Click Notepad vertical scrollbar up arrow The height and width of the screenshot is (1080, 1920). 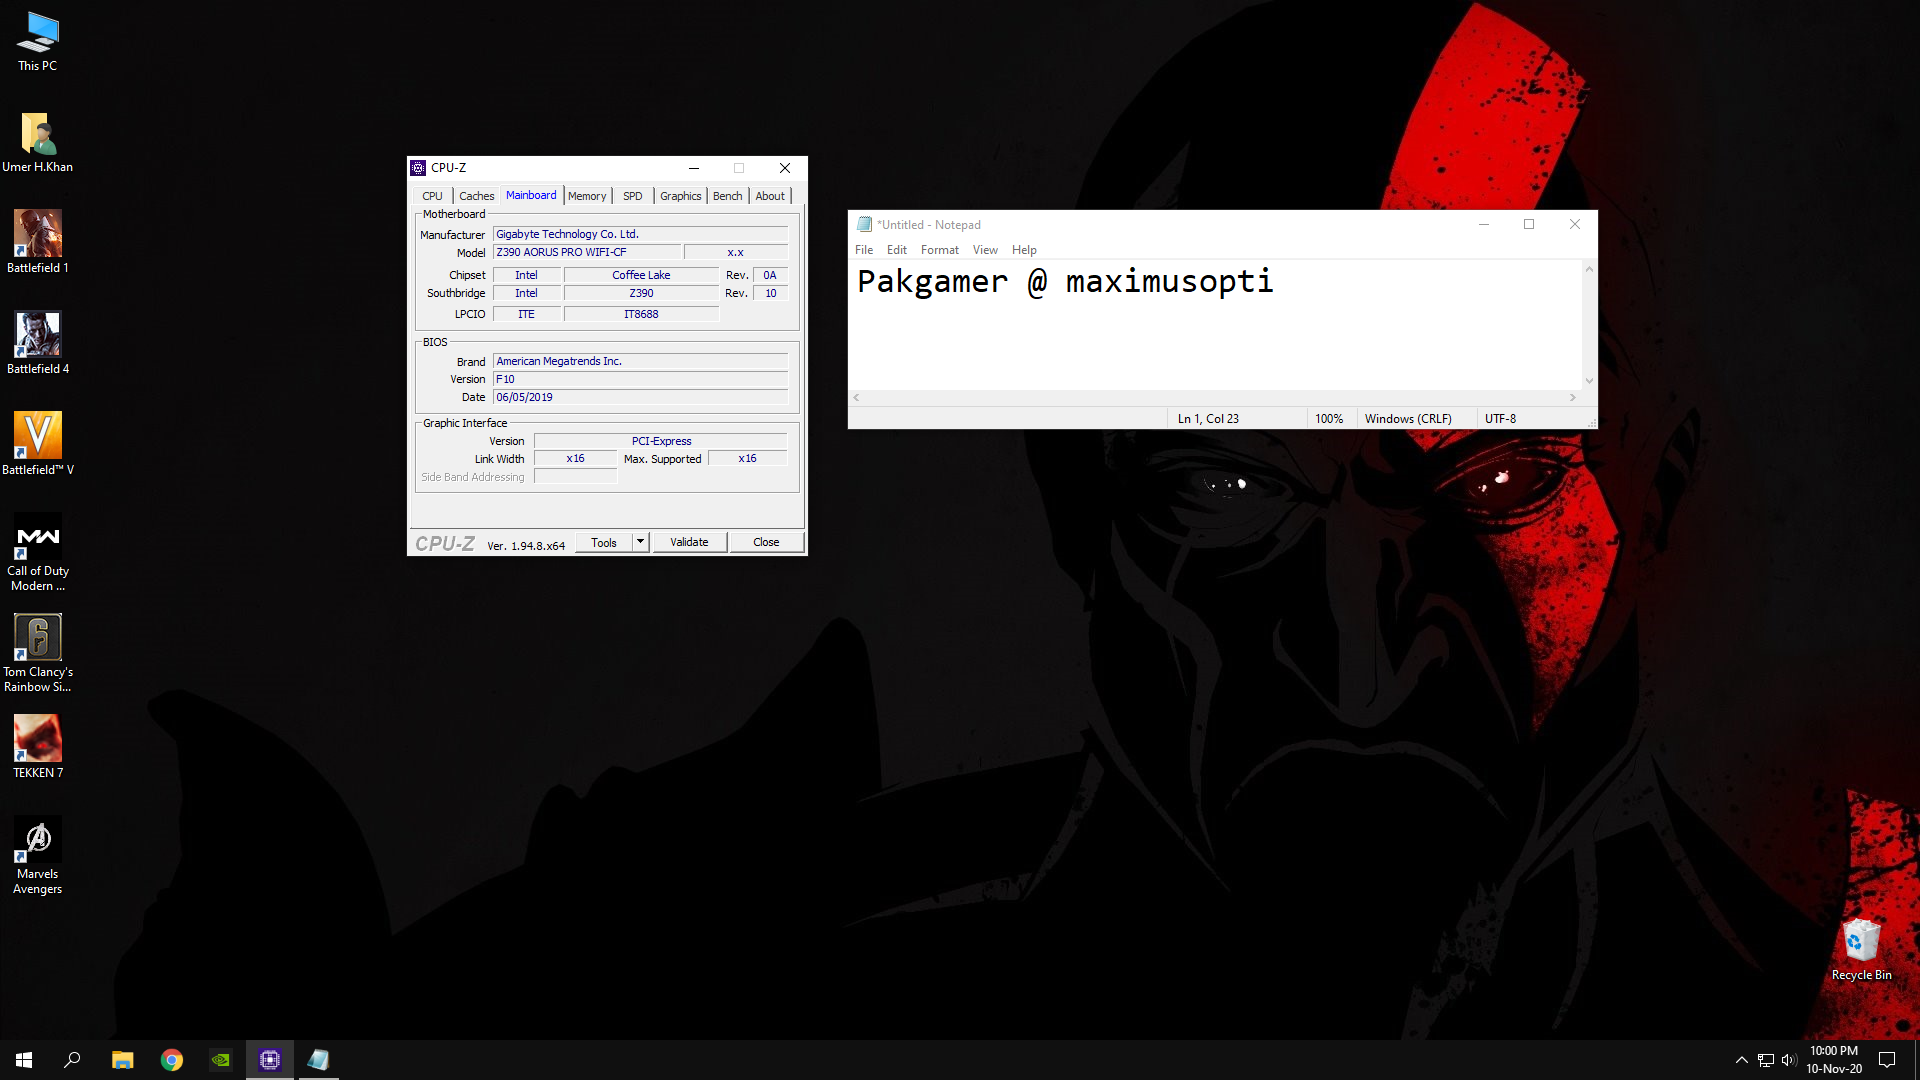point(1589,269)
